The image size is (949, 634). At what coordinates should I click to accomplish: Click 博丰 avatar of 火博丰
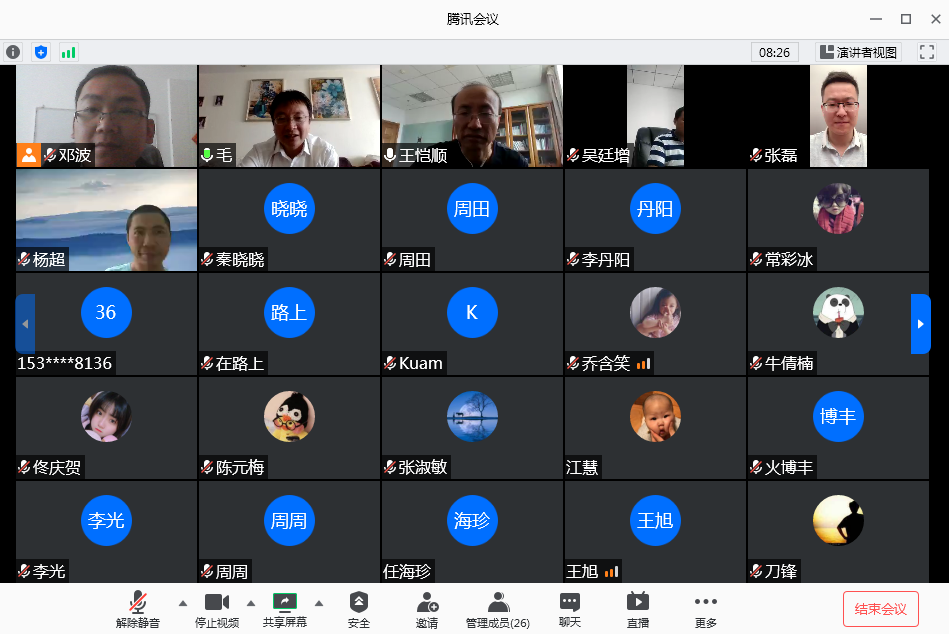(x=838, y=416)
